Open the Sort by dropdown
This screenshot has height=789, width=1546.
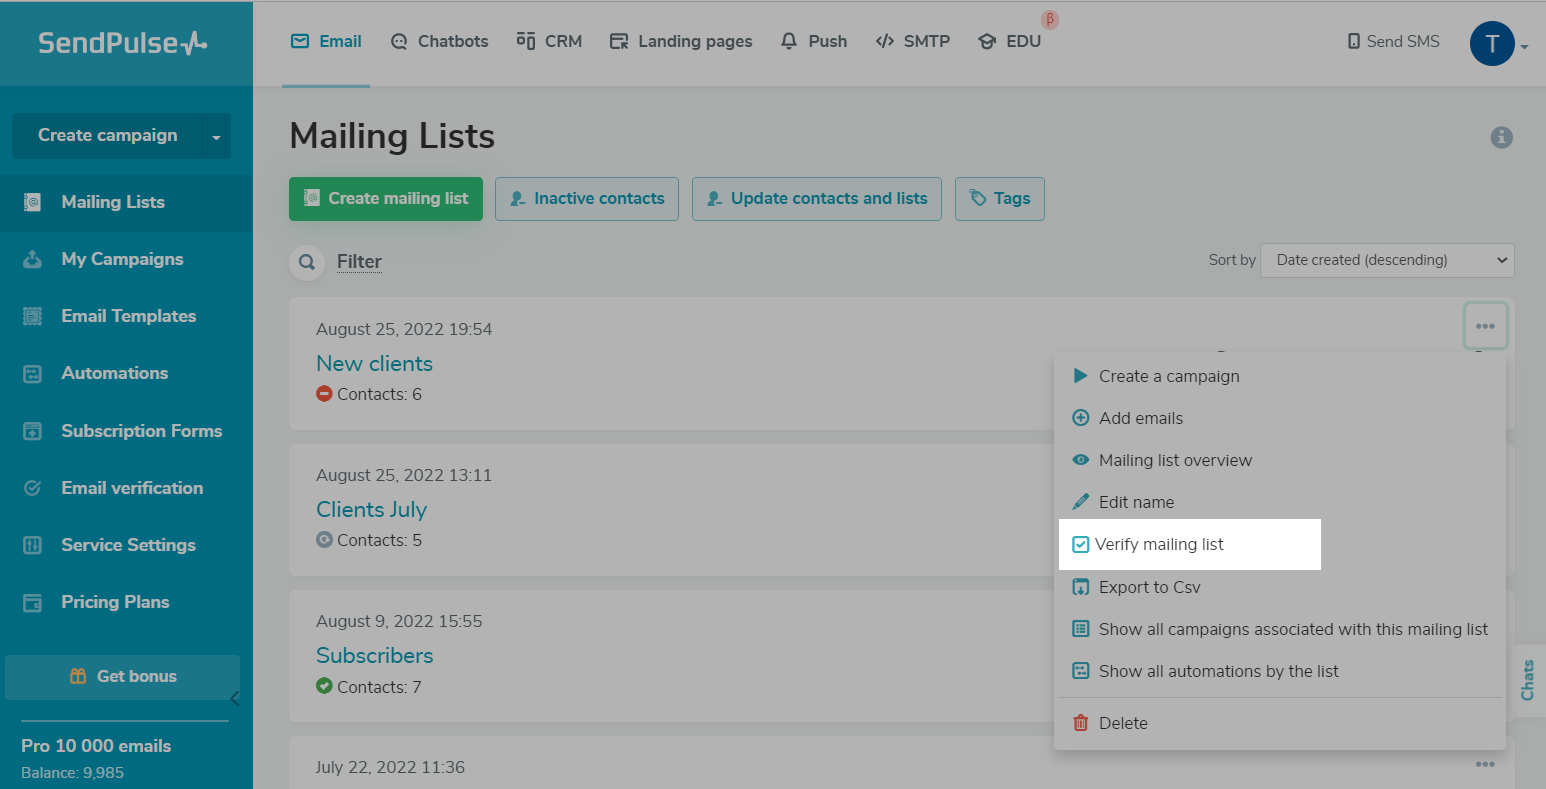(x=1387, y=260)
